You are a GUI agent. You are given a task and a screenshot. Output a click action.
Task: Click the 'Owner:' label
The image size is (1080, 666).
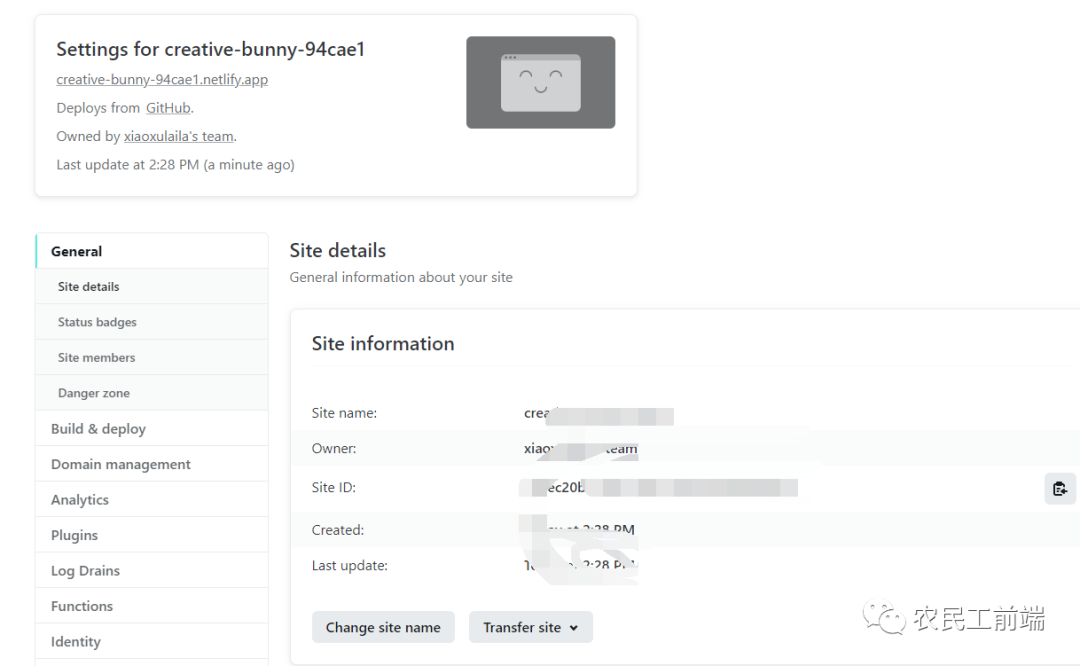(x=334, y=448)
